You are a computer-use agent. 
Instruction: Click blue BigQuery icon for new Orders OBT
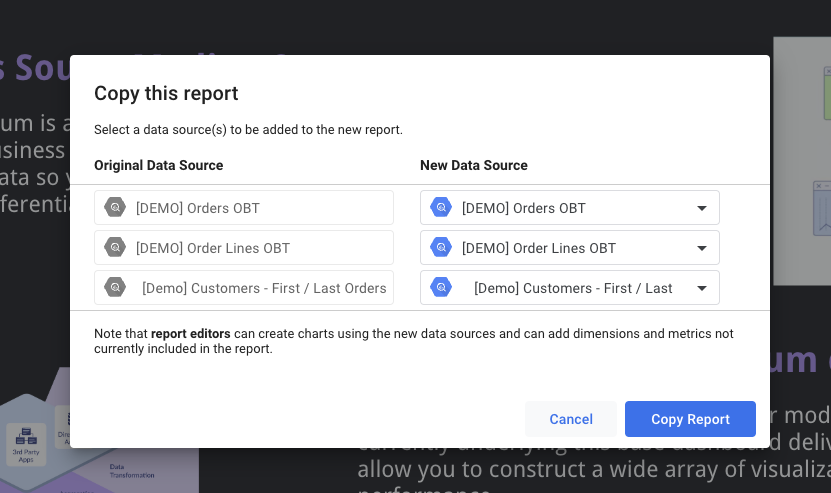click(x=441, y=207)
